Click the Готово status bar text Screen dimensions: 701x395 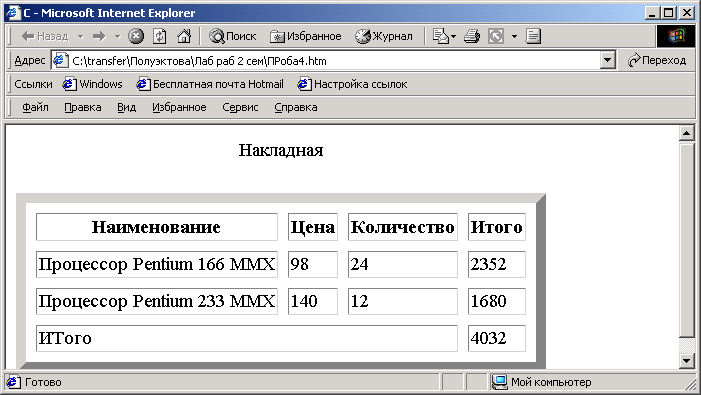43,382
